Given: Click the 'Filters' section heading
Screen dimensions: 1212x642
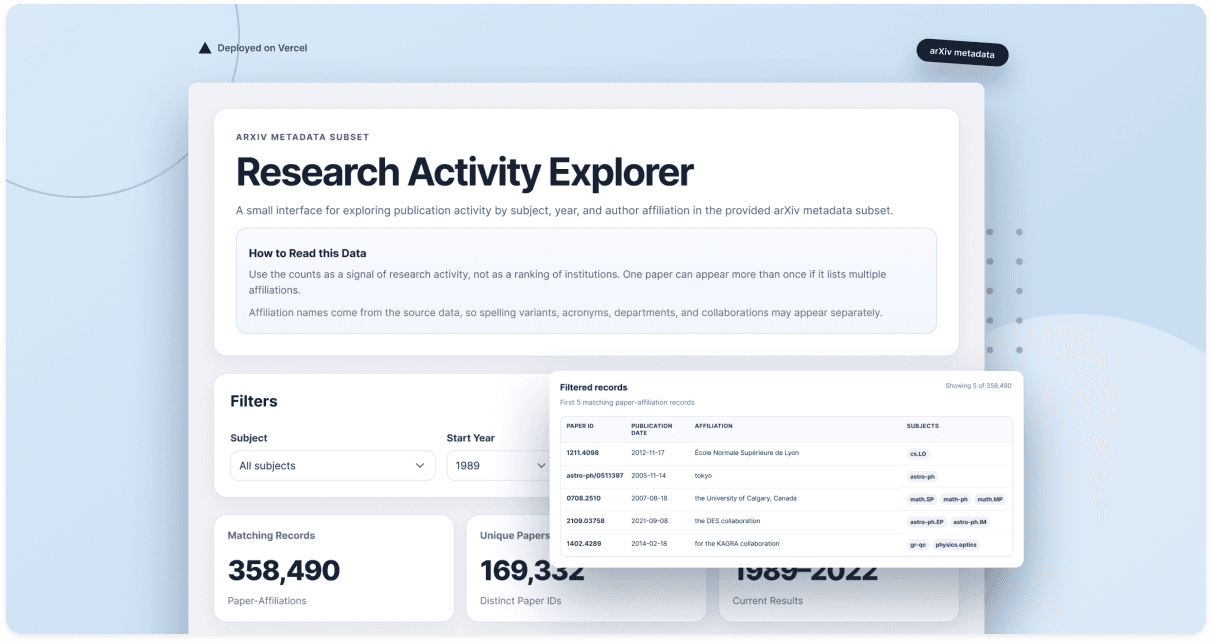Looking at the screenshot, I should (254, 401).
